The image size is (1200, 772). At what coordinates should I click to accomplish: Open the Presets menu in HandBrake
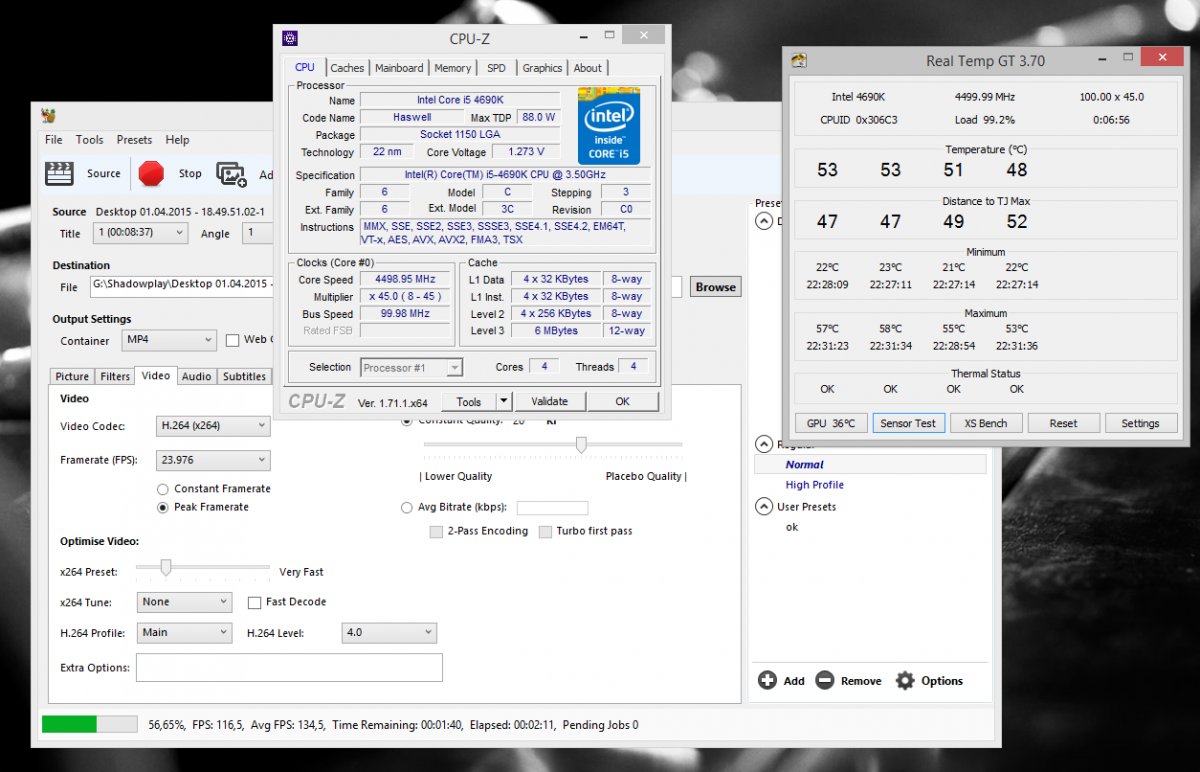click(x=134, y=140)
